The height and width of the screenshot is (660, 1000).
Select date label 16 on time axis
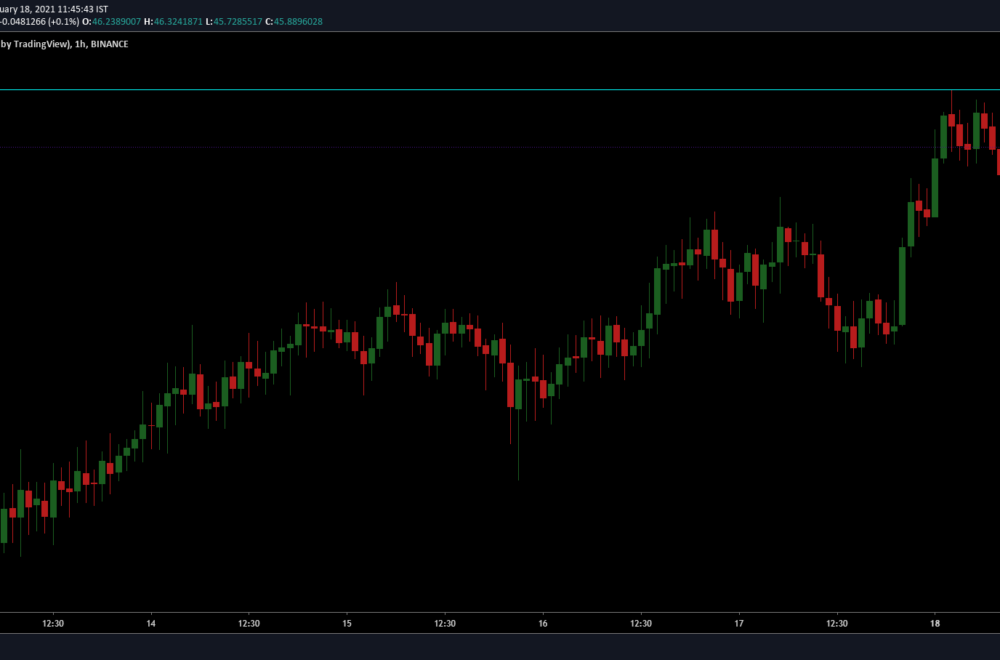(x=543, y=623)
